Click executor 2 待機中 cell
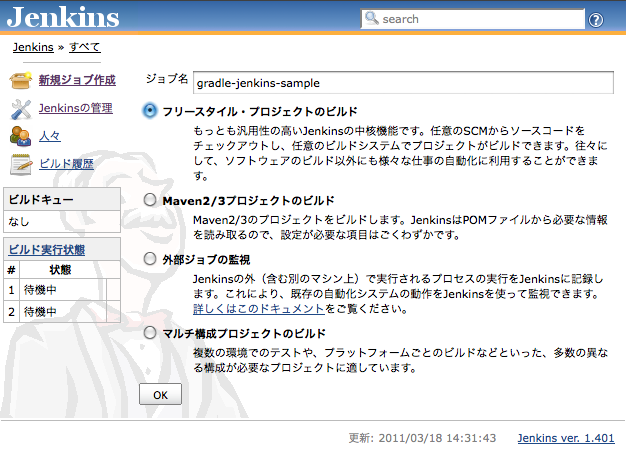The width and height of the screenshot is (626, 456). pyautogui.click(x=63, y=311)
